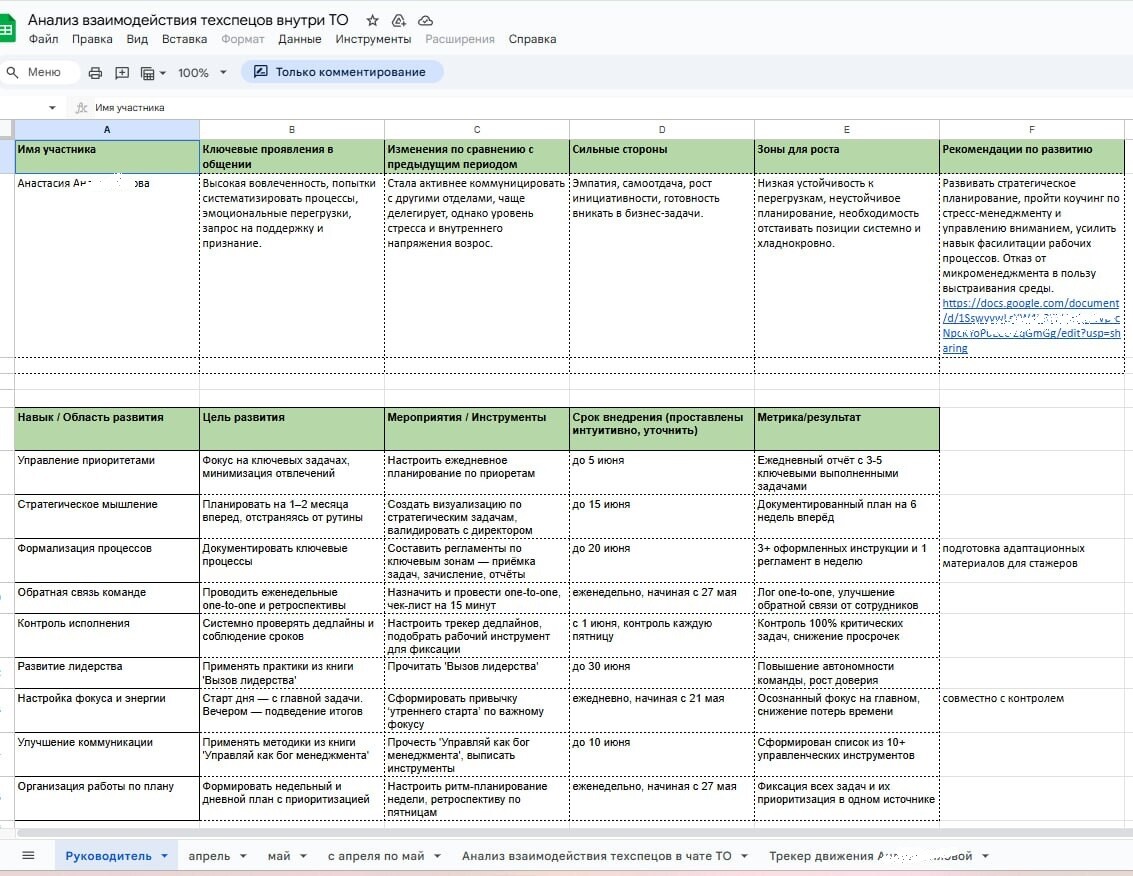Expand the Трекер движения tab arrow

tap(985, 856)
